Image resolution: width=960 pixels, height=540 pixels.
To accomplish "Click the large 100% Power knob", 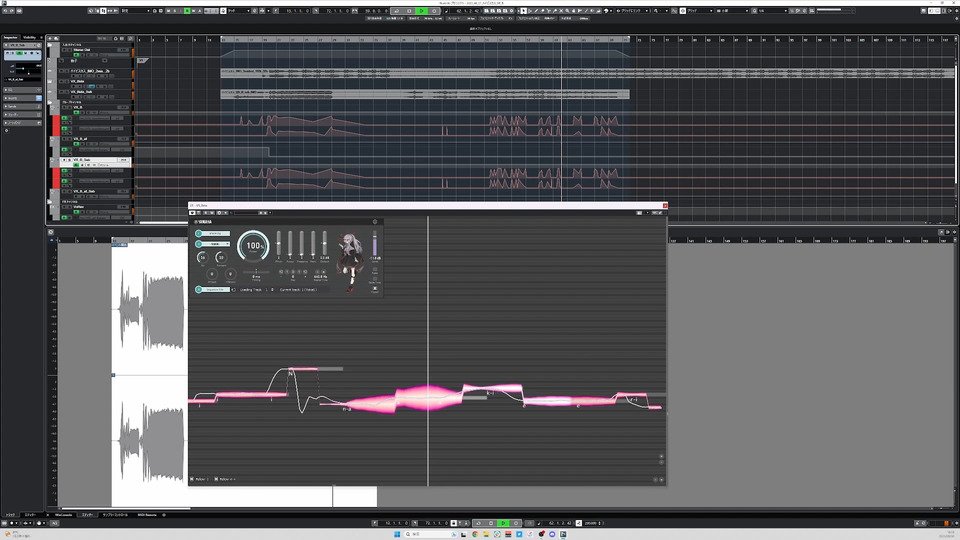I will click(x=253, y=246).
